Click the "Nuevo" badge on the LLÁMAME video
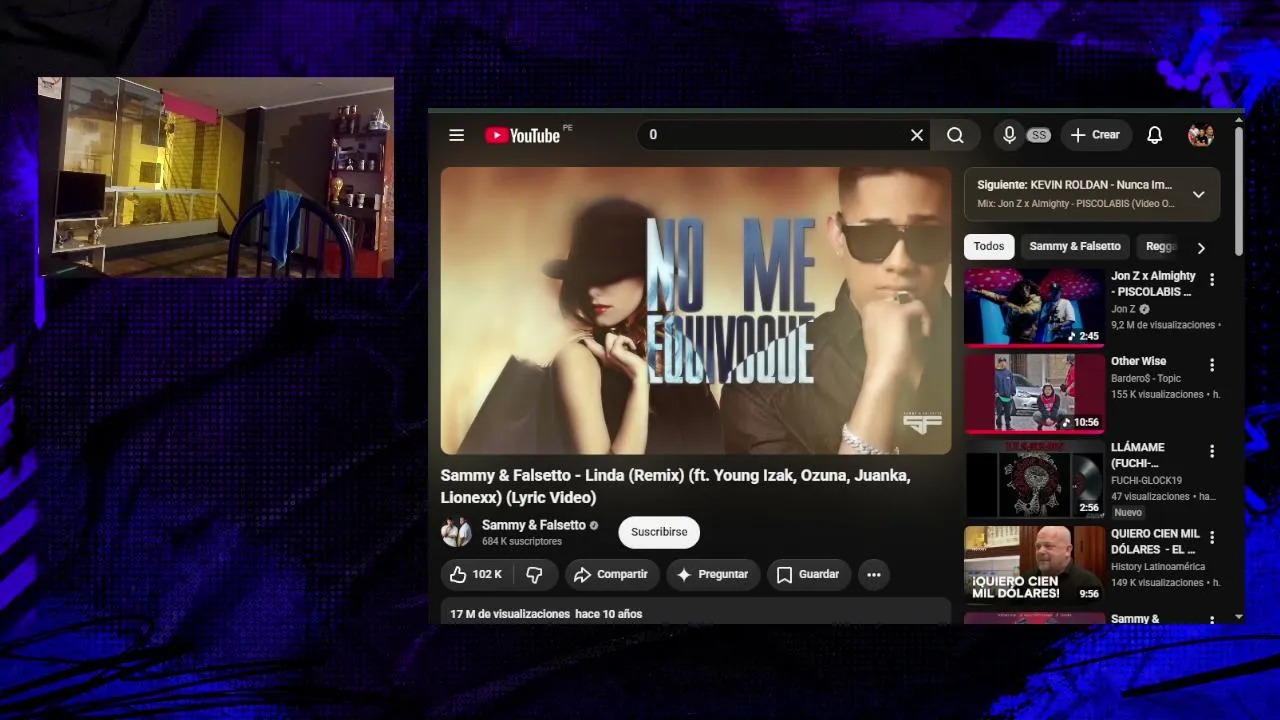The image size is (1280, 720). pos(1128,513)
